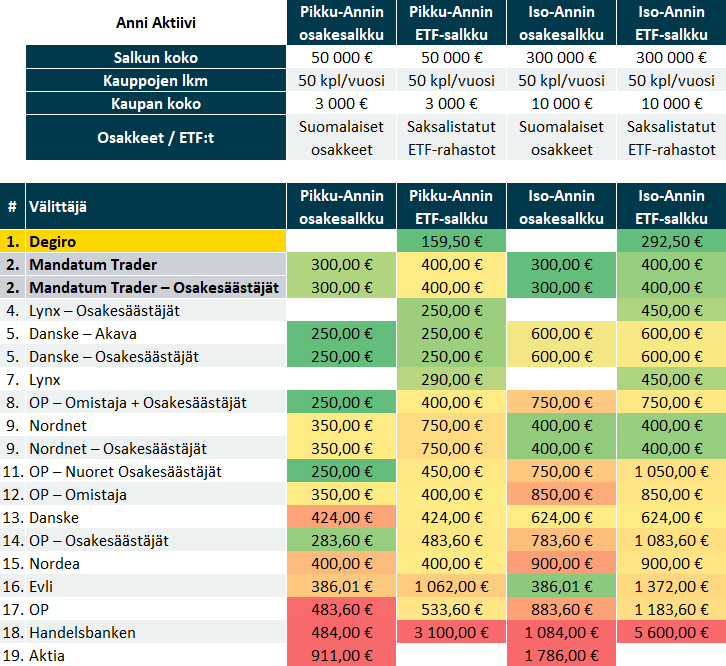Image resolution: width=726 pixels, height=666 pixels.
Task: Click the 'Handelsbanken' broker row name
Action: 156,633
